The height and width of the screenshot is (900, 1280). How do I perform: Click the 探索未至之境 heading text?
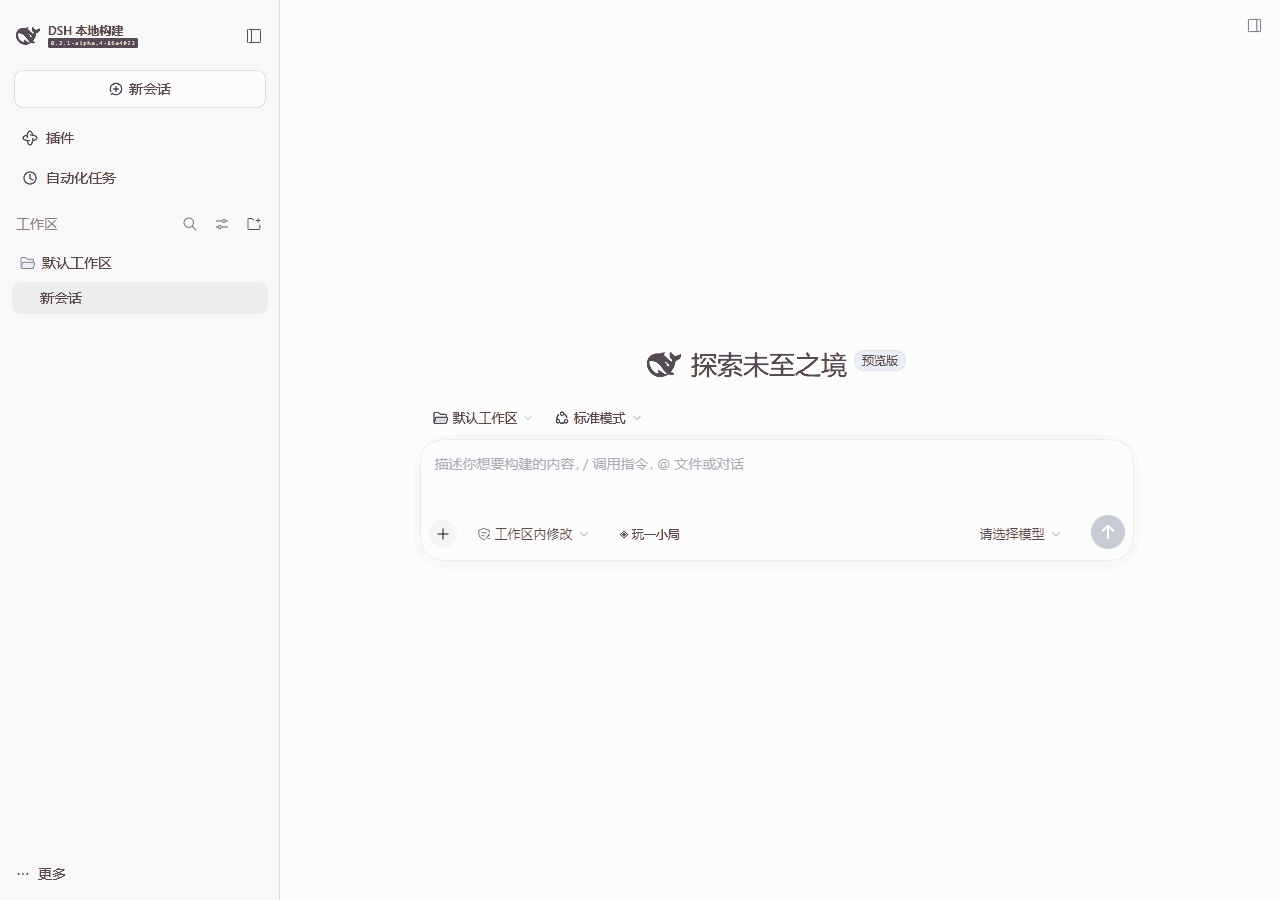[769, 365]
